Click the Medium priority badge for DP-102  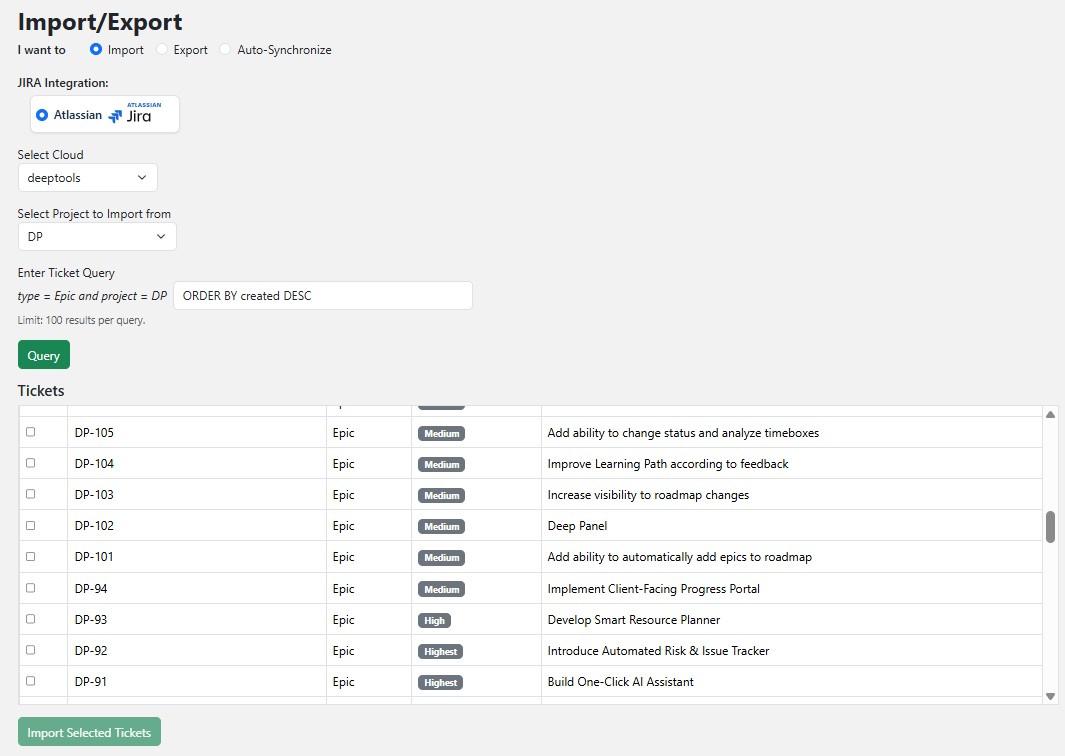point(441,526)
